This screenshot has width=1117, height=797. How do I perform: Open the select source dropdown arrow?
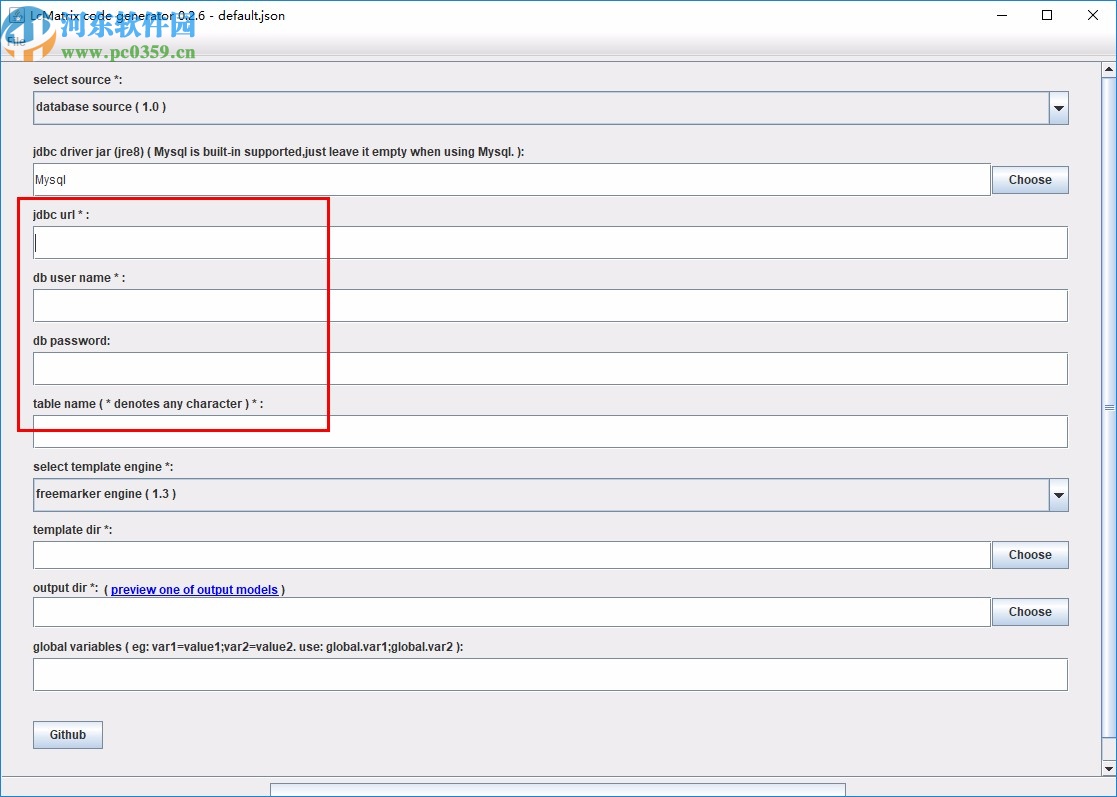pos(1059,108)
